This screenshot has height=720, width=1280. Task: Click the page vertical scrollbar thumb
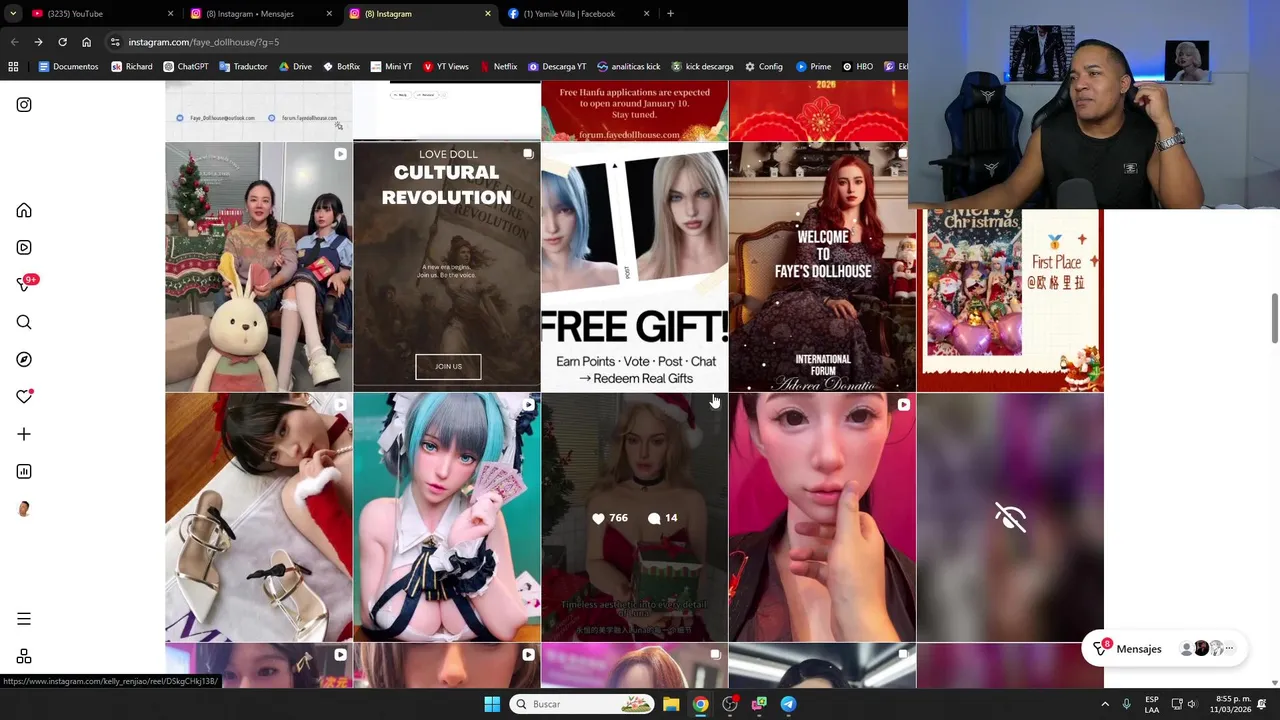point(1274,318)
